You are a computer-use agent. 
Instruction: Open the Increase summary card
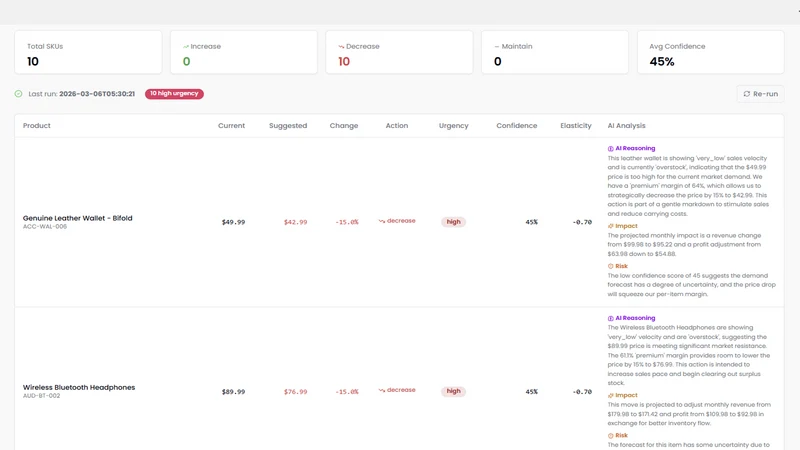click(x=244, y=52)
